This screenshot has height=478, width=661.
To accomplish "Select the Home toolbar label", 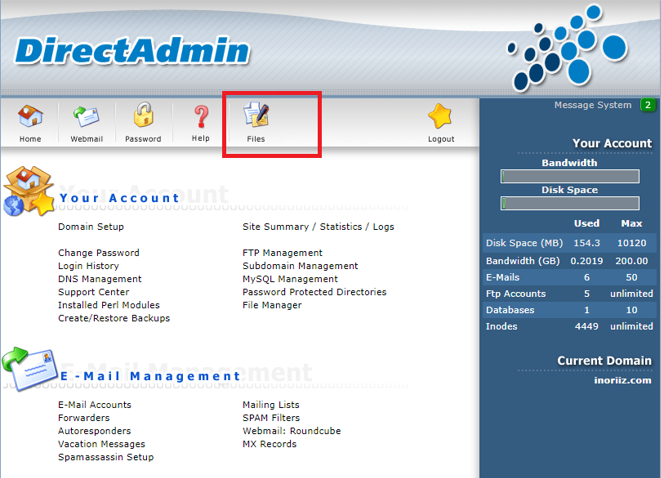I will coord(30,139).
